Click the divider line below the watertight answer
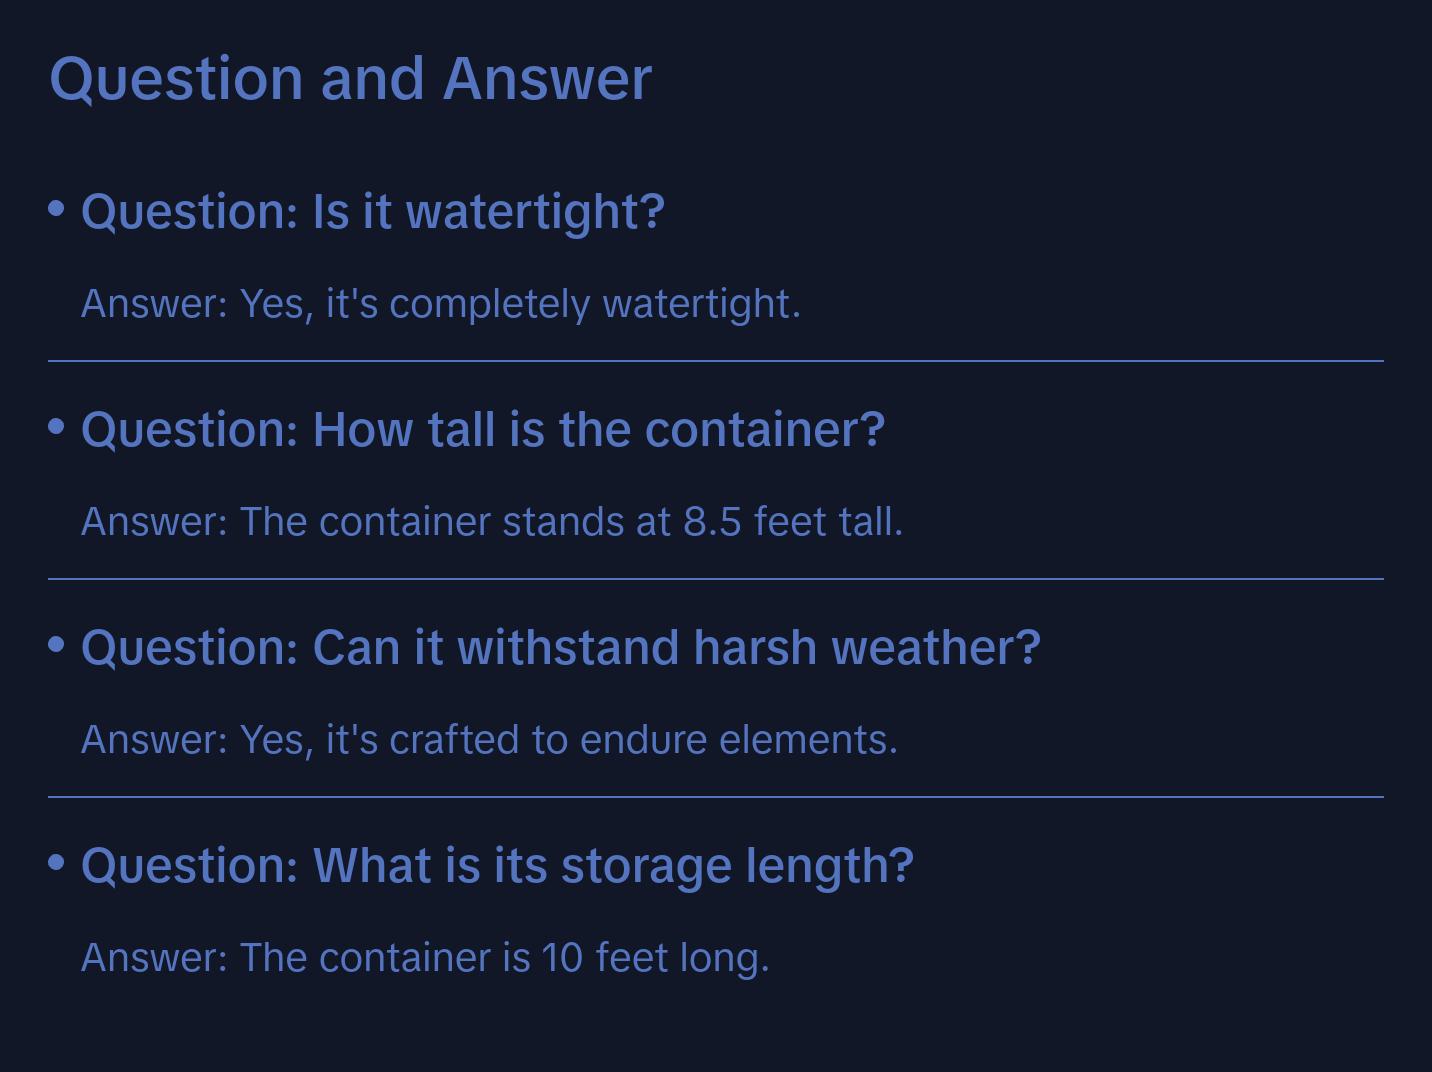This screenshot has width=1432, height=1072. [716, 361]
